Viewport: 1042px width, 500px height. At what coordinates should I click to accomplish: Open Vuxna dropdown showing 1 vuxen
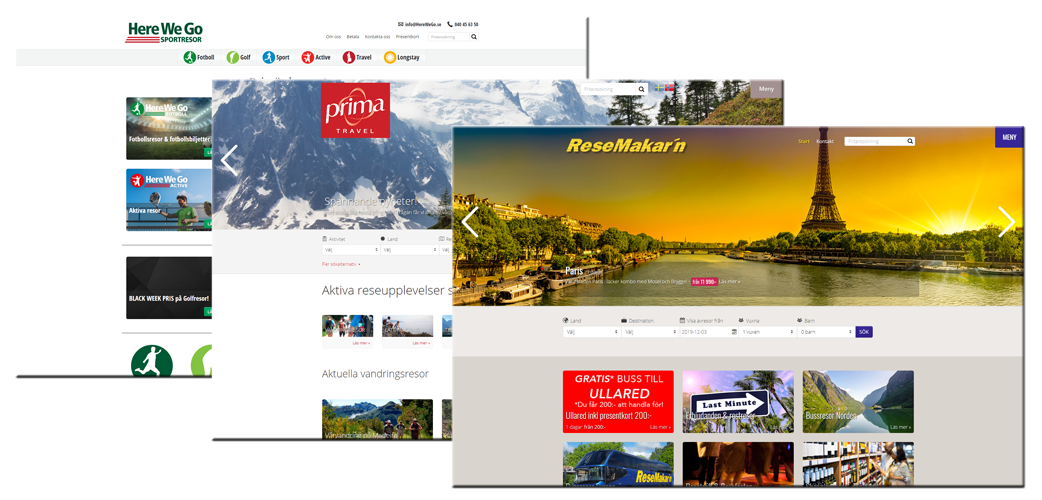point(767,331)
